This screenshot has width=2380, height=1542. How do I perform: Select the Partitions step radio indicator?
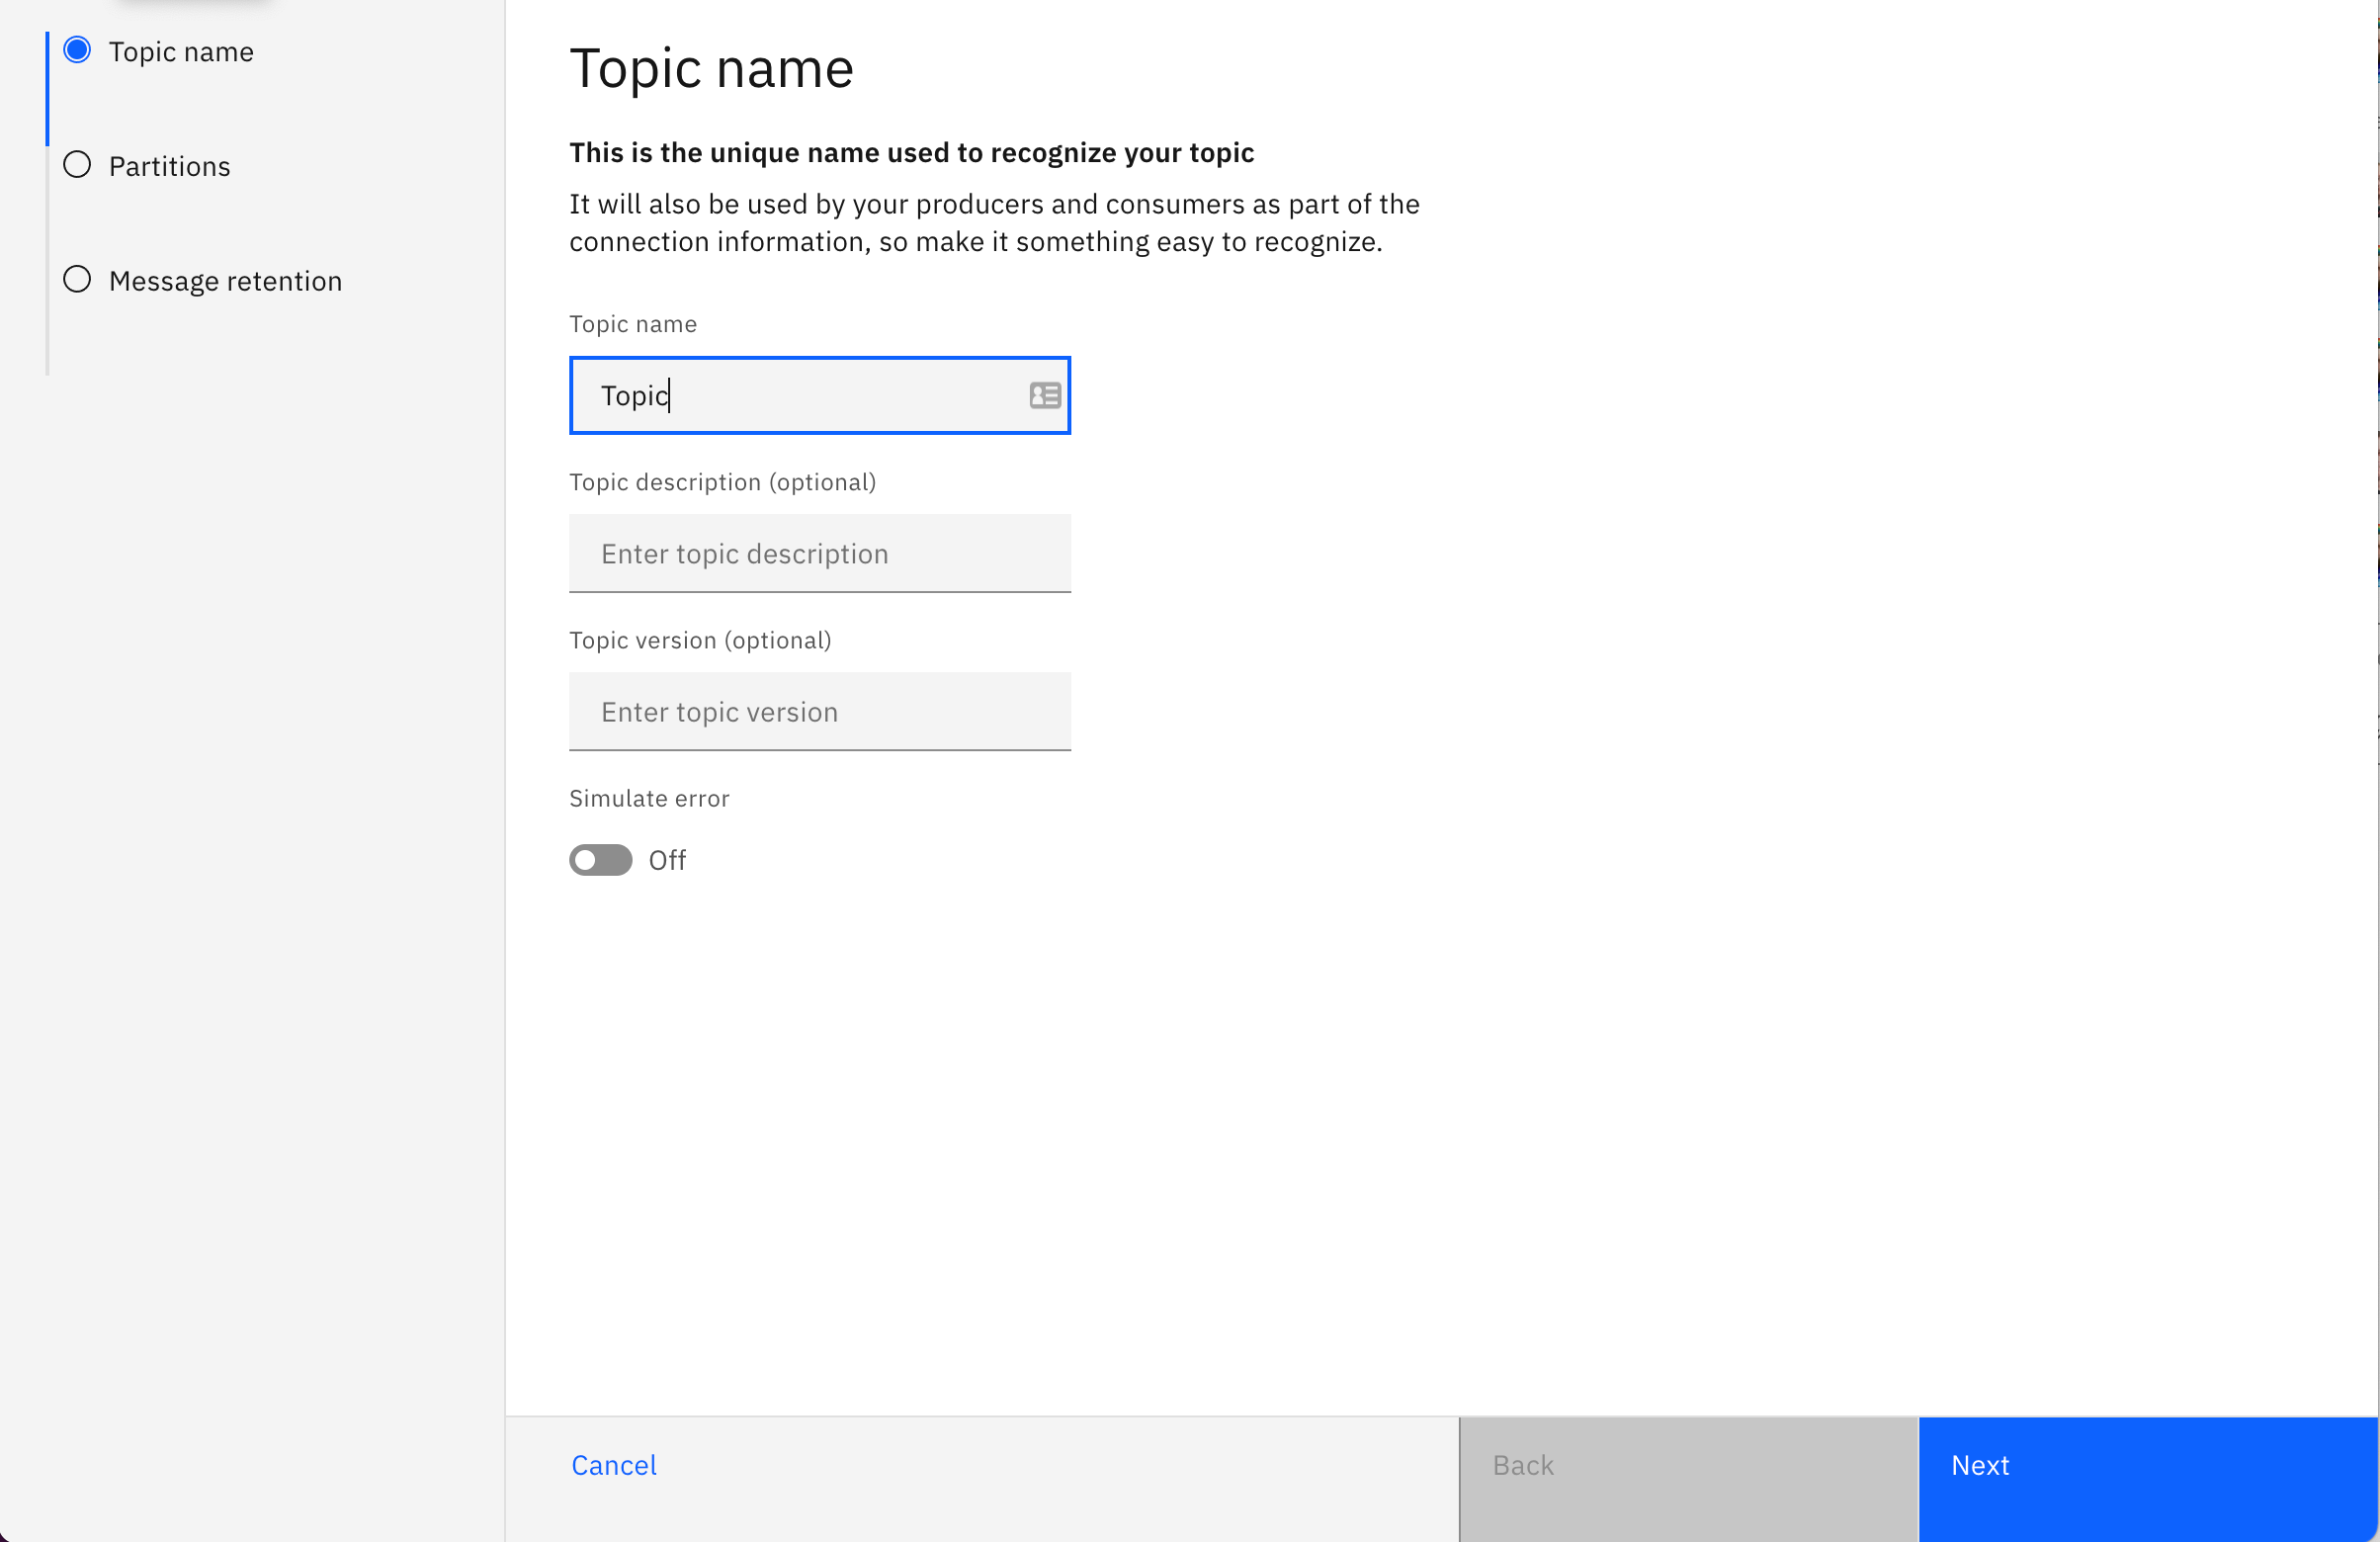click(x=77, y=165)
